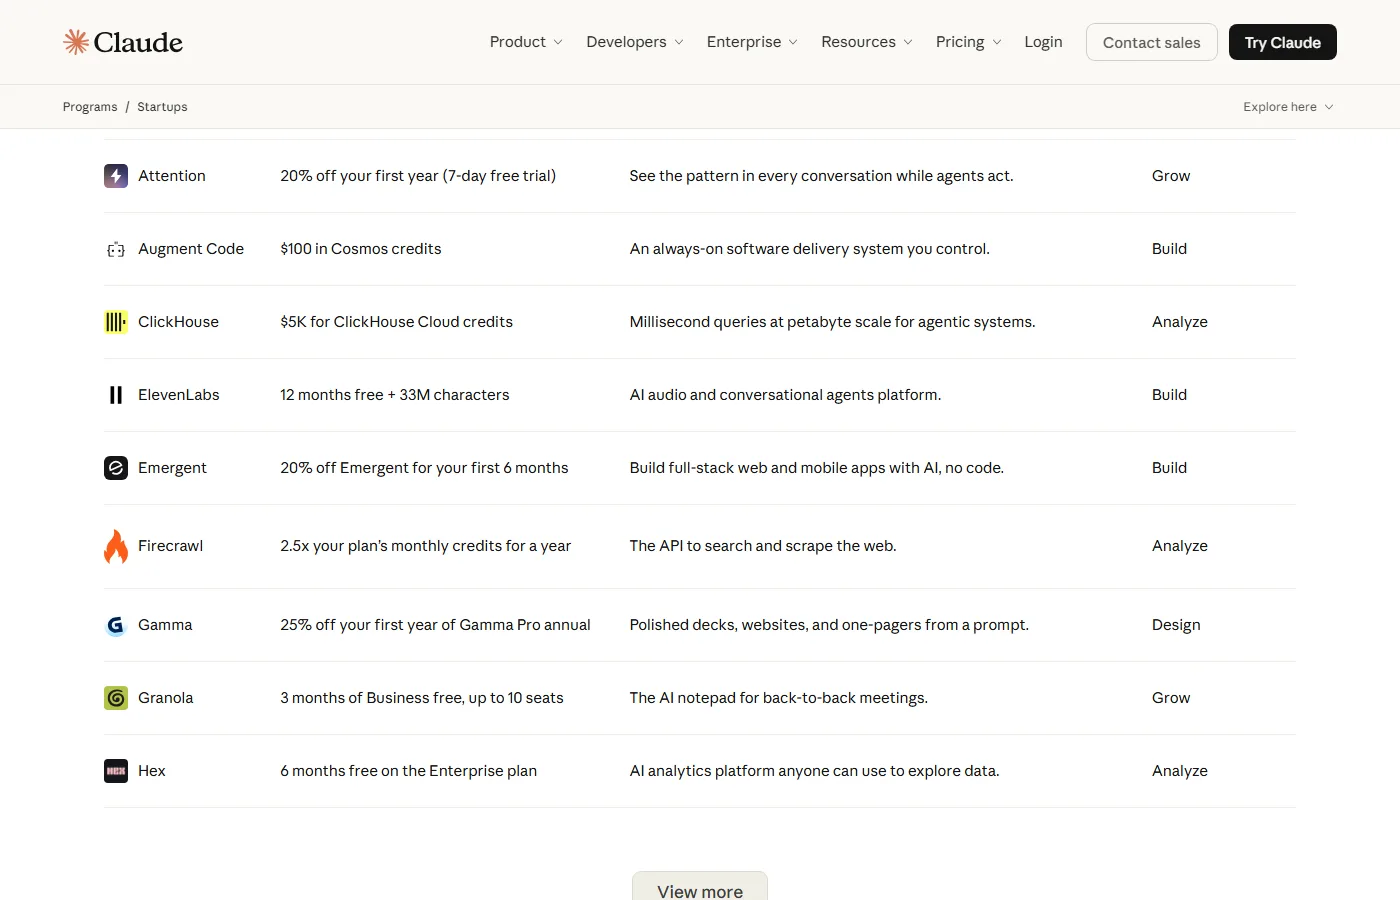Click the ElevenLabs logo icon
Viewport: 1400px width, 900px height.
click(x=116, y=395)
